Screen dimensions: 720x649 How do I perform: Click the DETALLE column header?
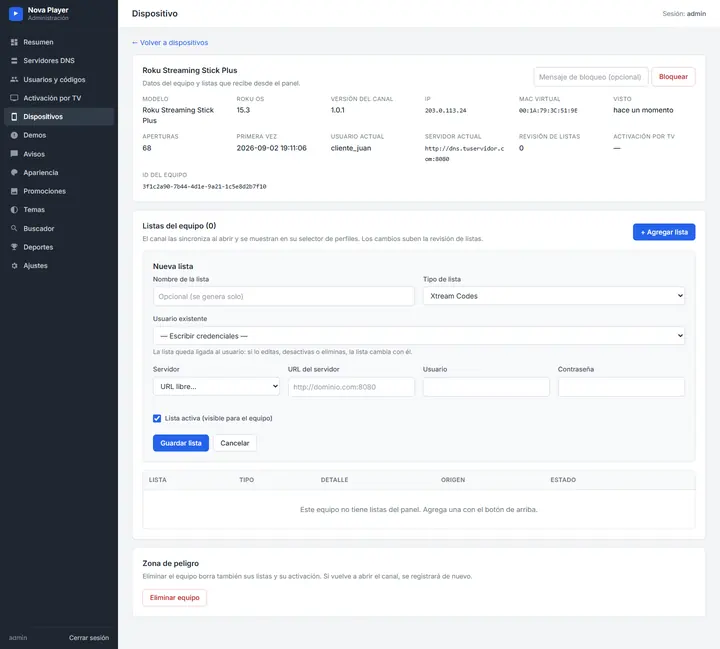tap(334, 480)
